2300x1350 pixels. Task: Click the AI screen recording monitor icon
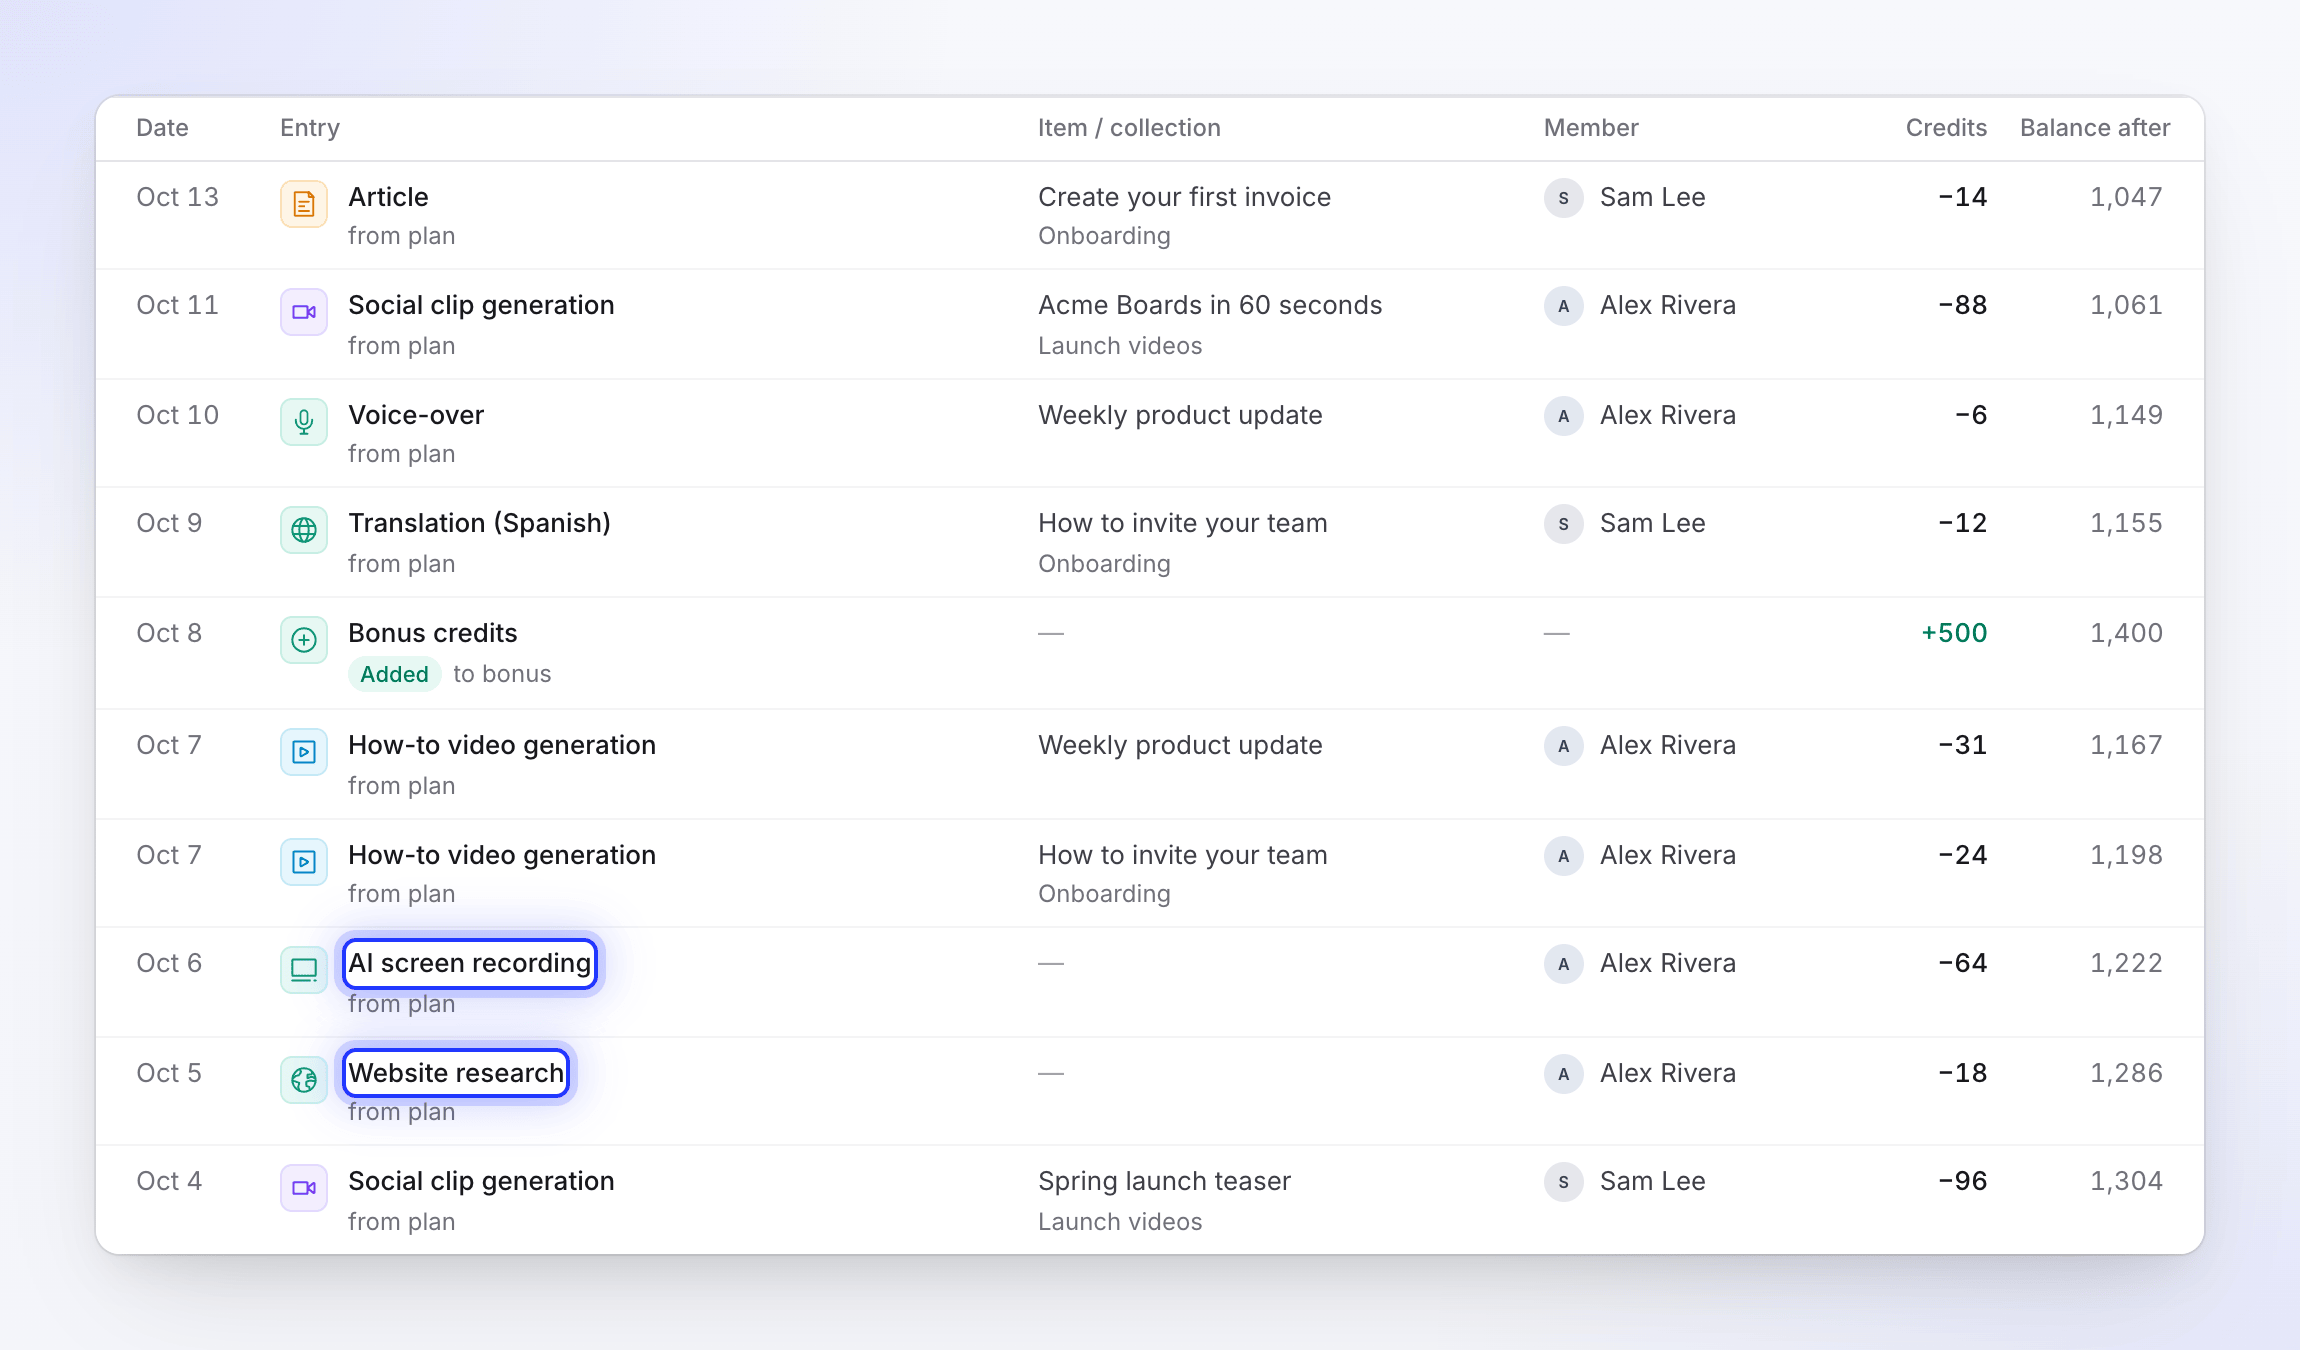(304, 970)
